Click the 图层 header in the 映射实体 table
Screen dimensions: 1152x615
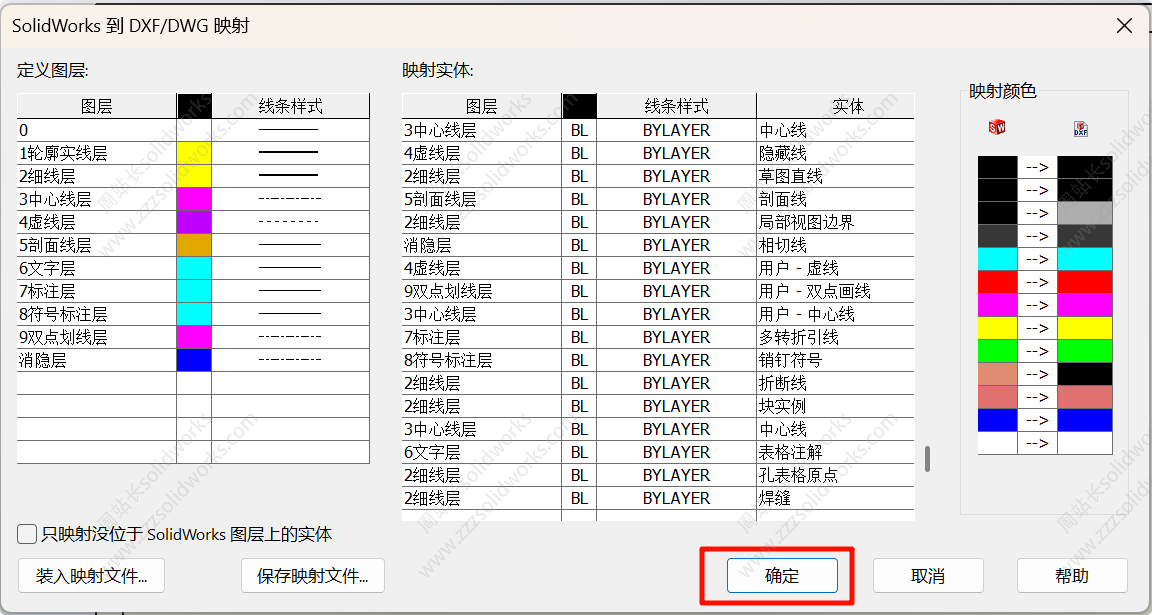tap(481, 107)
